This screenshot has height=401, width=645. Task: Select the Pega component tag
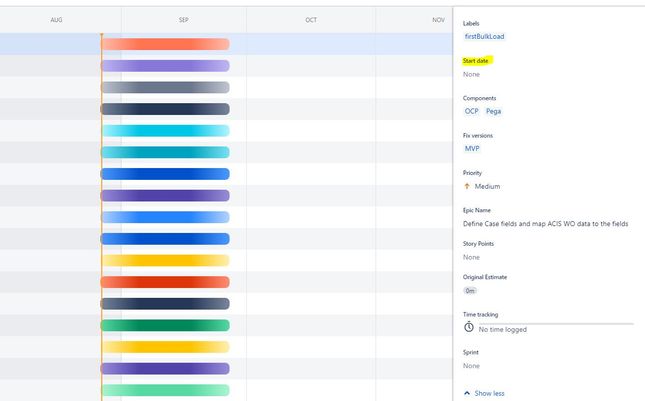493,111
